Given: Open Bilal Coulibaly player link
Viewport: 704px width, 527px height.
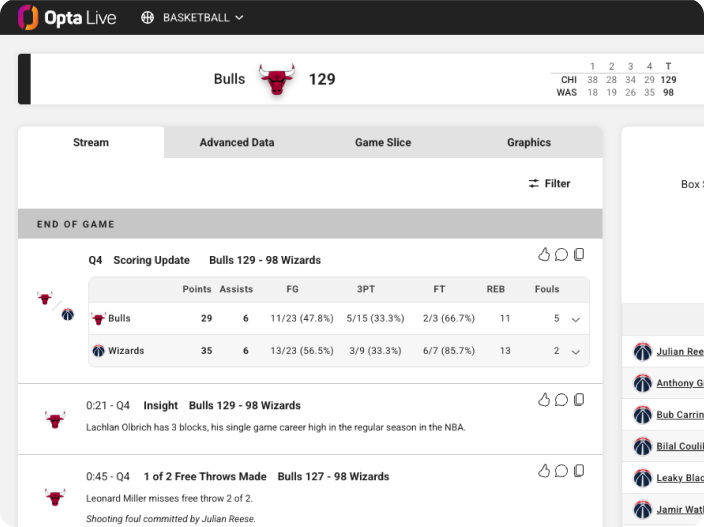Looking at the screenshot, I should pos(680,446).
